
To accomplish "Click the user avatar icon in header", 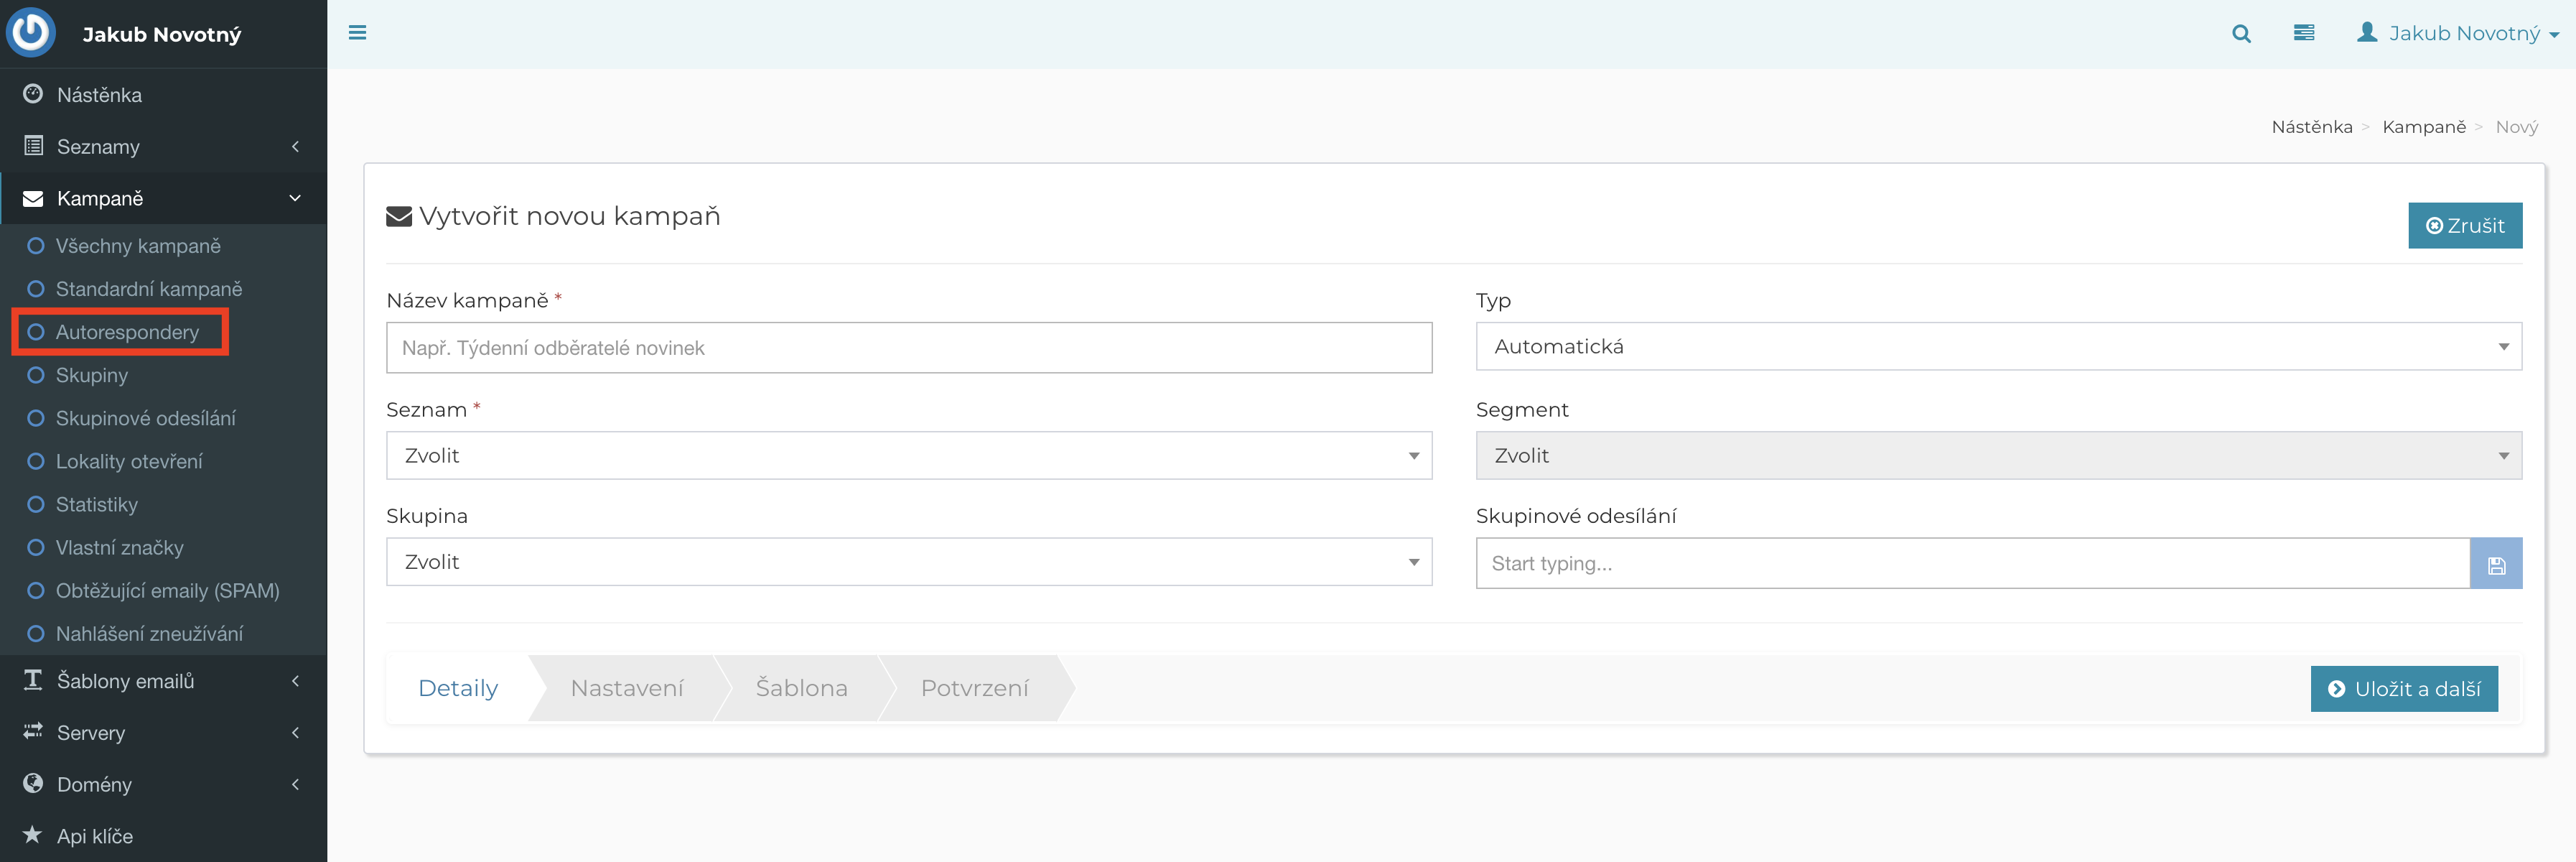I will tap(2367, 32).
